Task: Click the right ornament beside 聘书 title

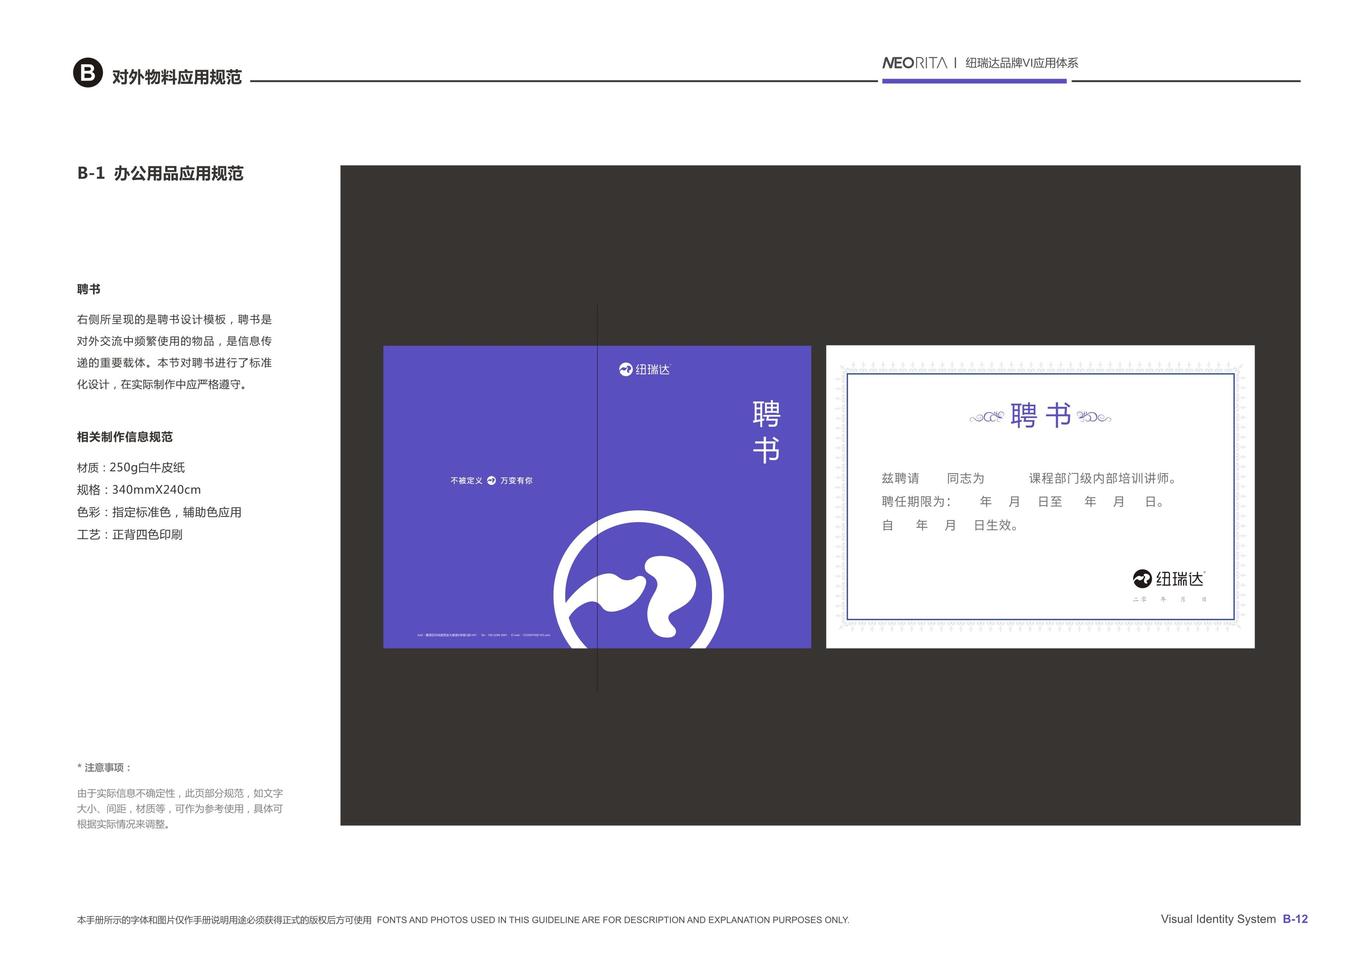Action: click(1093, 417)
